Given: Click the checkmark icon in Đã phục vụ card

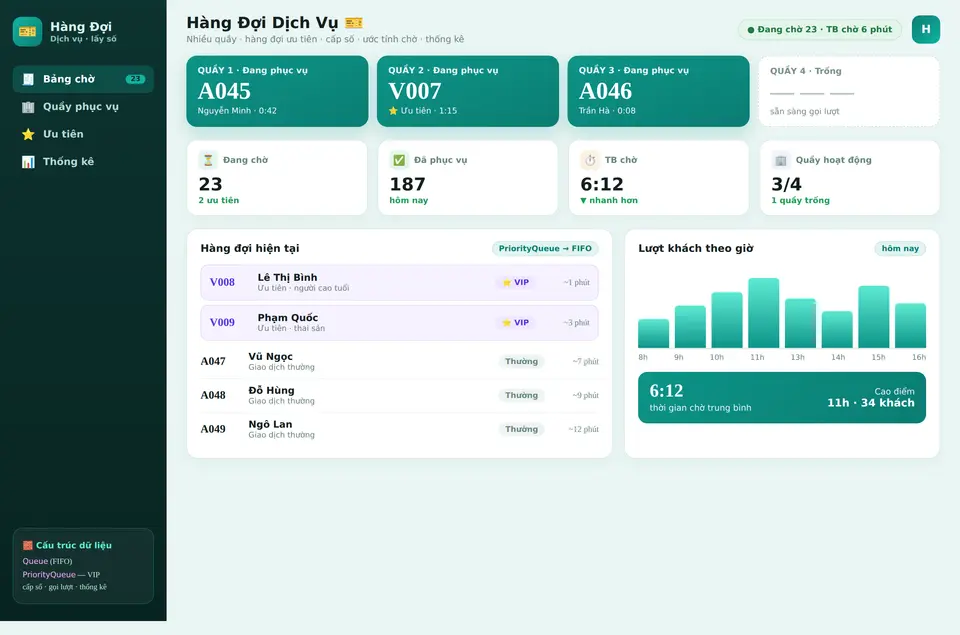Looking at the screenshot, I should point(399,160).
